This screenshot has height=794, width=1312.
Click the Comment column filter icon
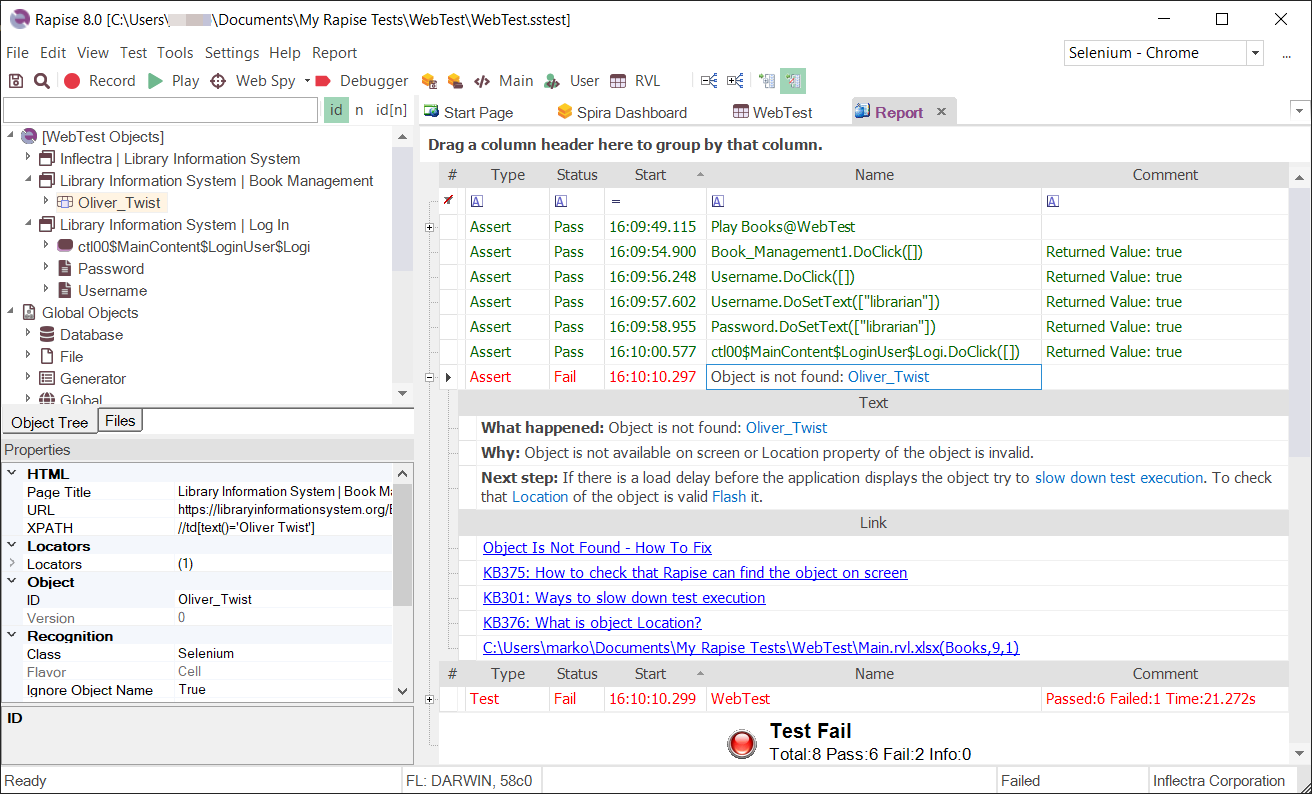[x=1052, y=201]
